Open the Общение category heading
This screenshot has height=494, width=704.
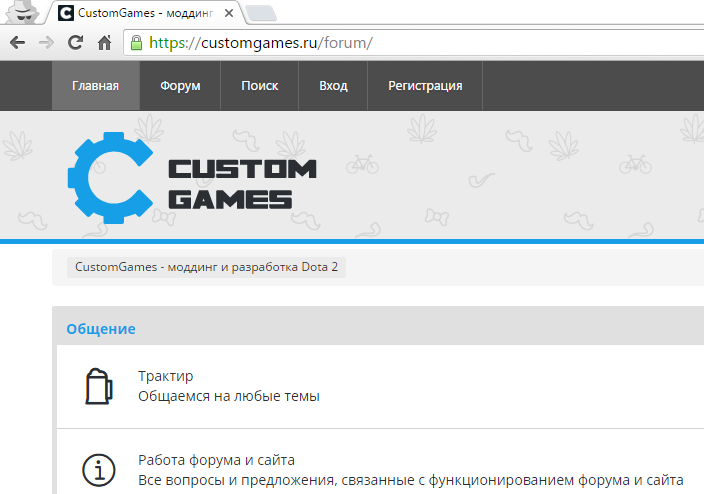(x=101, y=329)
